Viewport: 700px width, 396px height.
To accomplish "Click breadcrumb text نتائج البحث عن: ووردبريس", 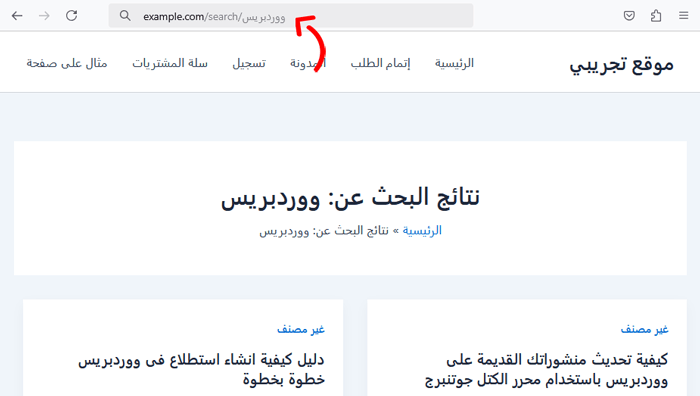I will click(324, 231).
